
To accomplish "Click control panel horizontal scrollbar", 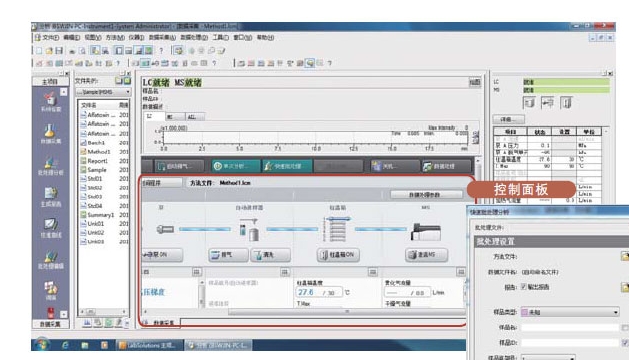I will coord(347,311).
